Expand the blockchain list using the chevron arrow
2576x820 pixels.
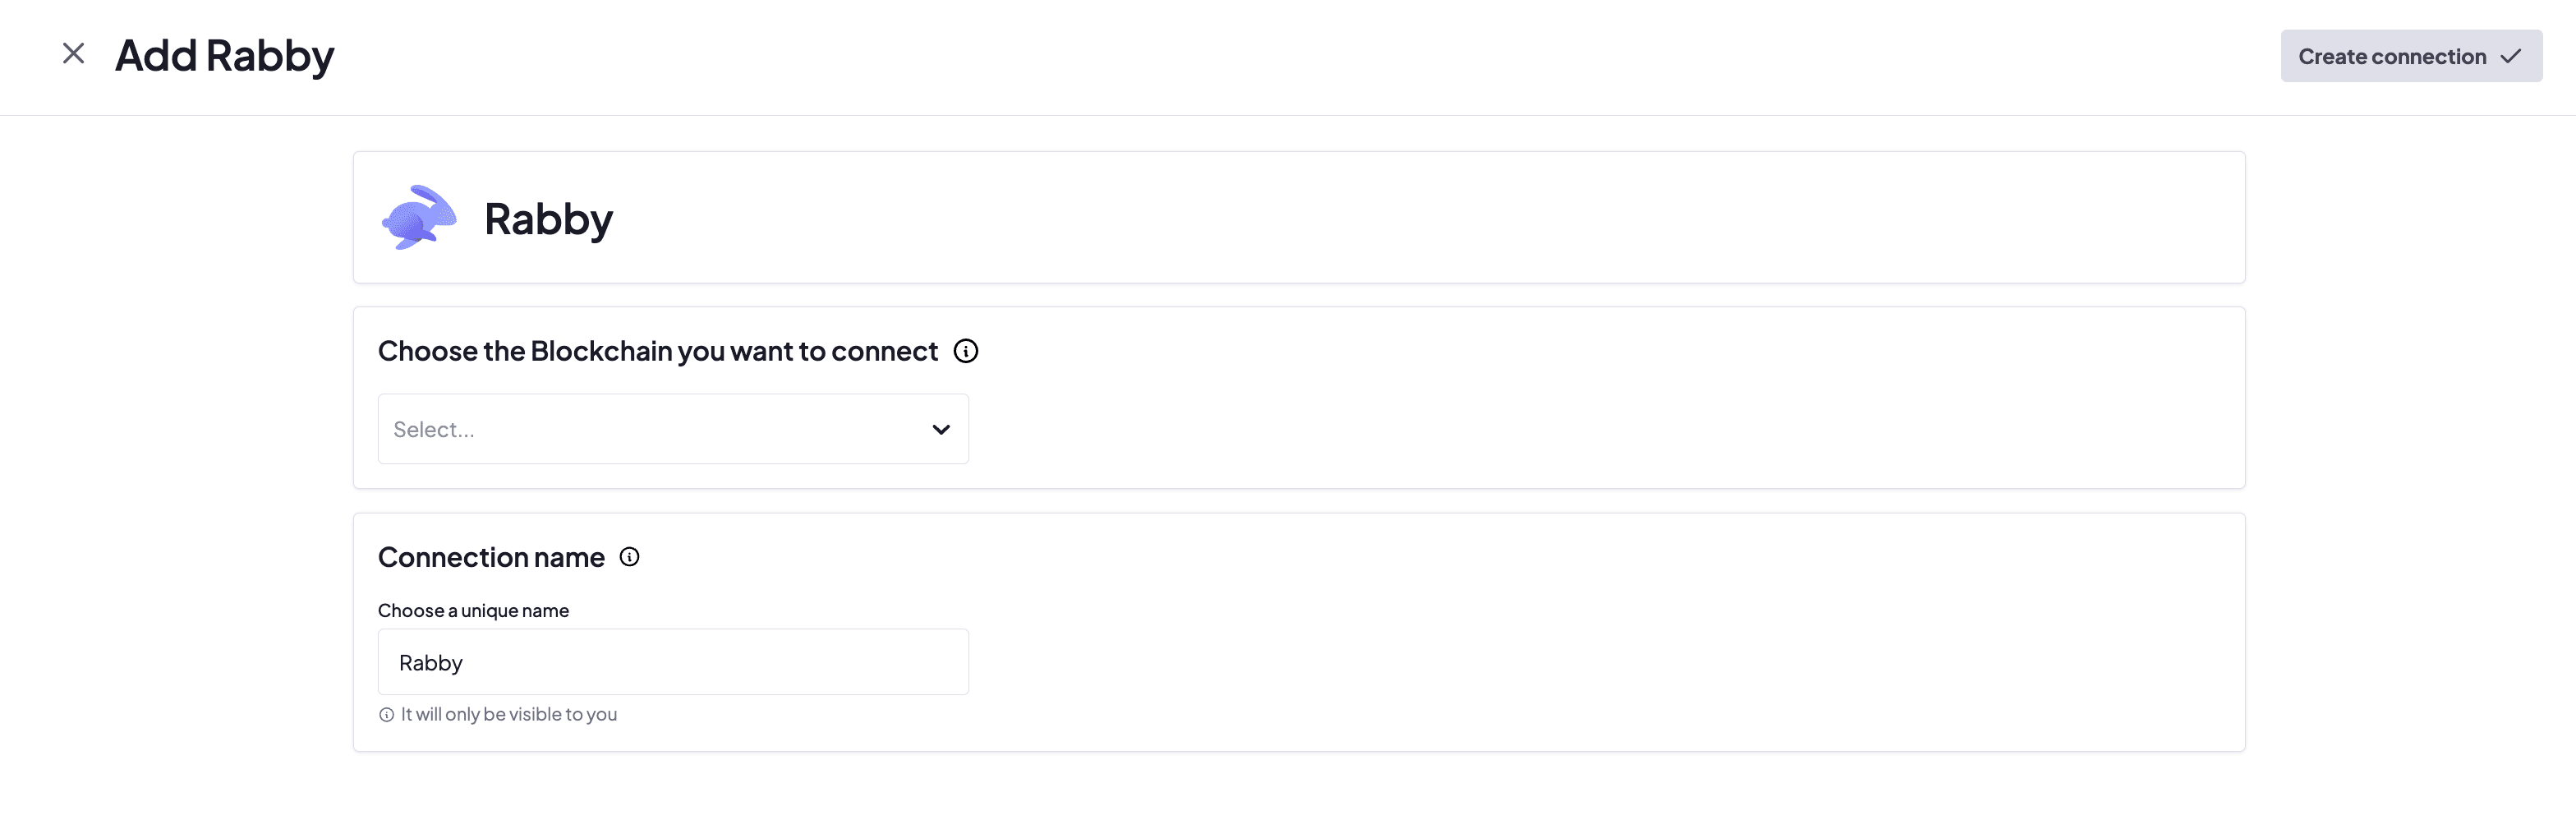click(x=940, y=430)
